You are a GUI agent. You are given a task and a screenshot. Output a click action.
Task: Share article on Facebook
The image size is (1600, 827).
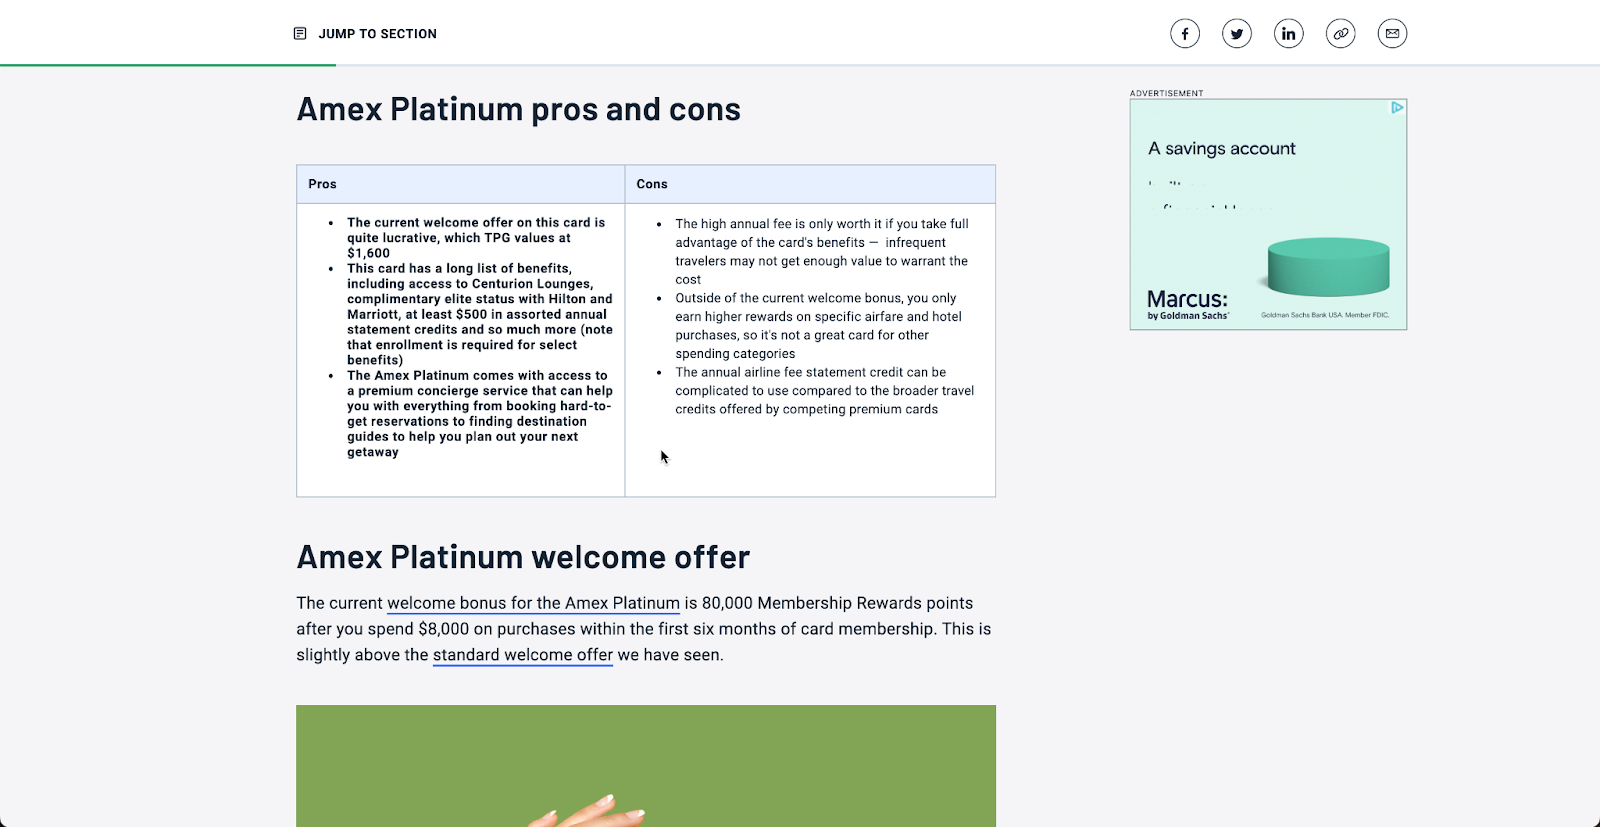(x=1185, y=34)
